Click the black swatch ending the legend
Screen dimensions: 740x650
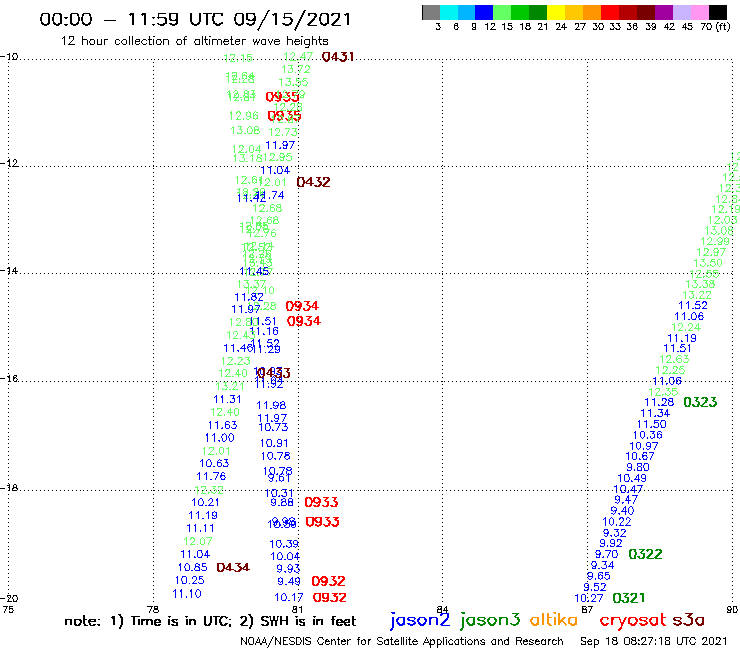717,13
